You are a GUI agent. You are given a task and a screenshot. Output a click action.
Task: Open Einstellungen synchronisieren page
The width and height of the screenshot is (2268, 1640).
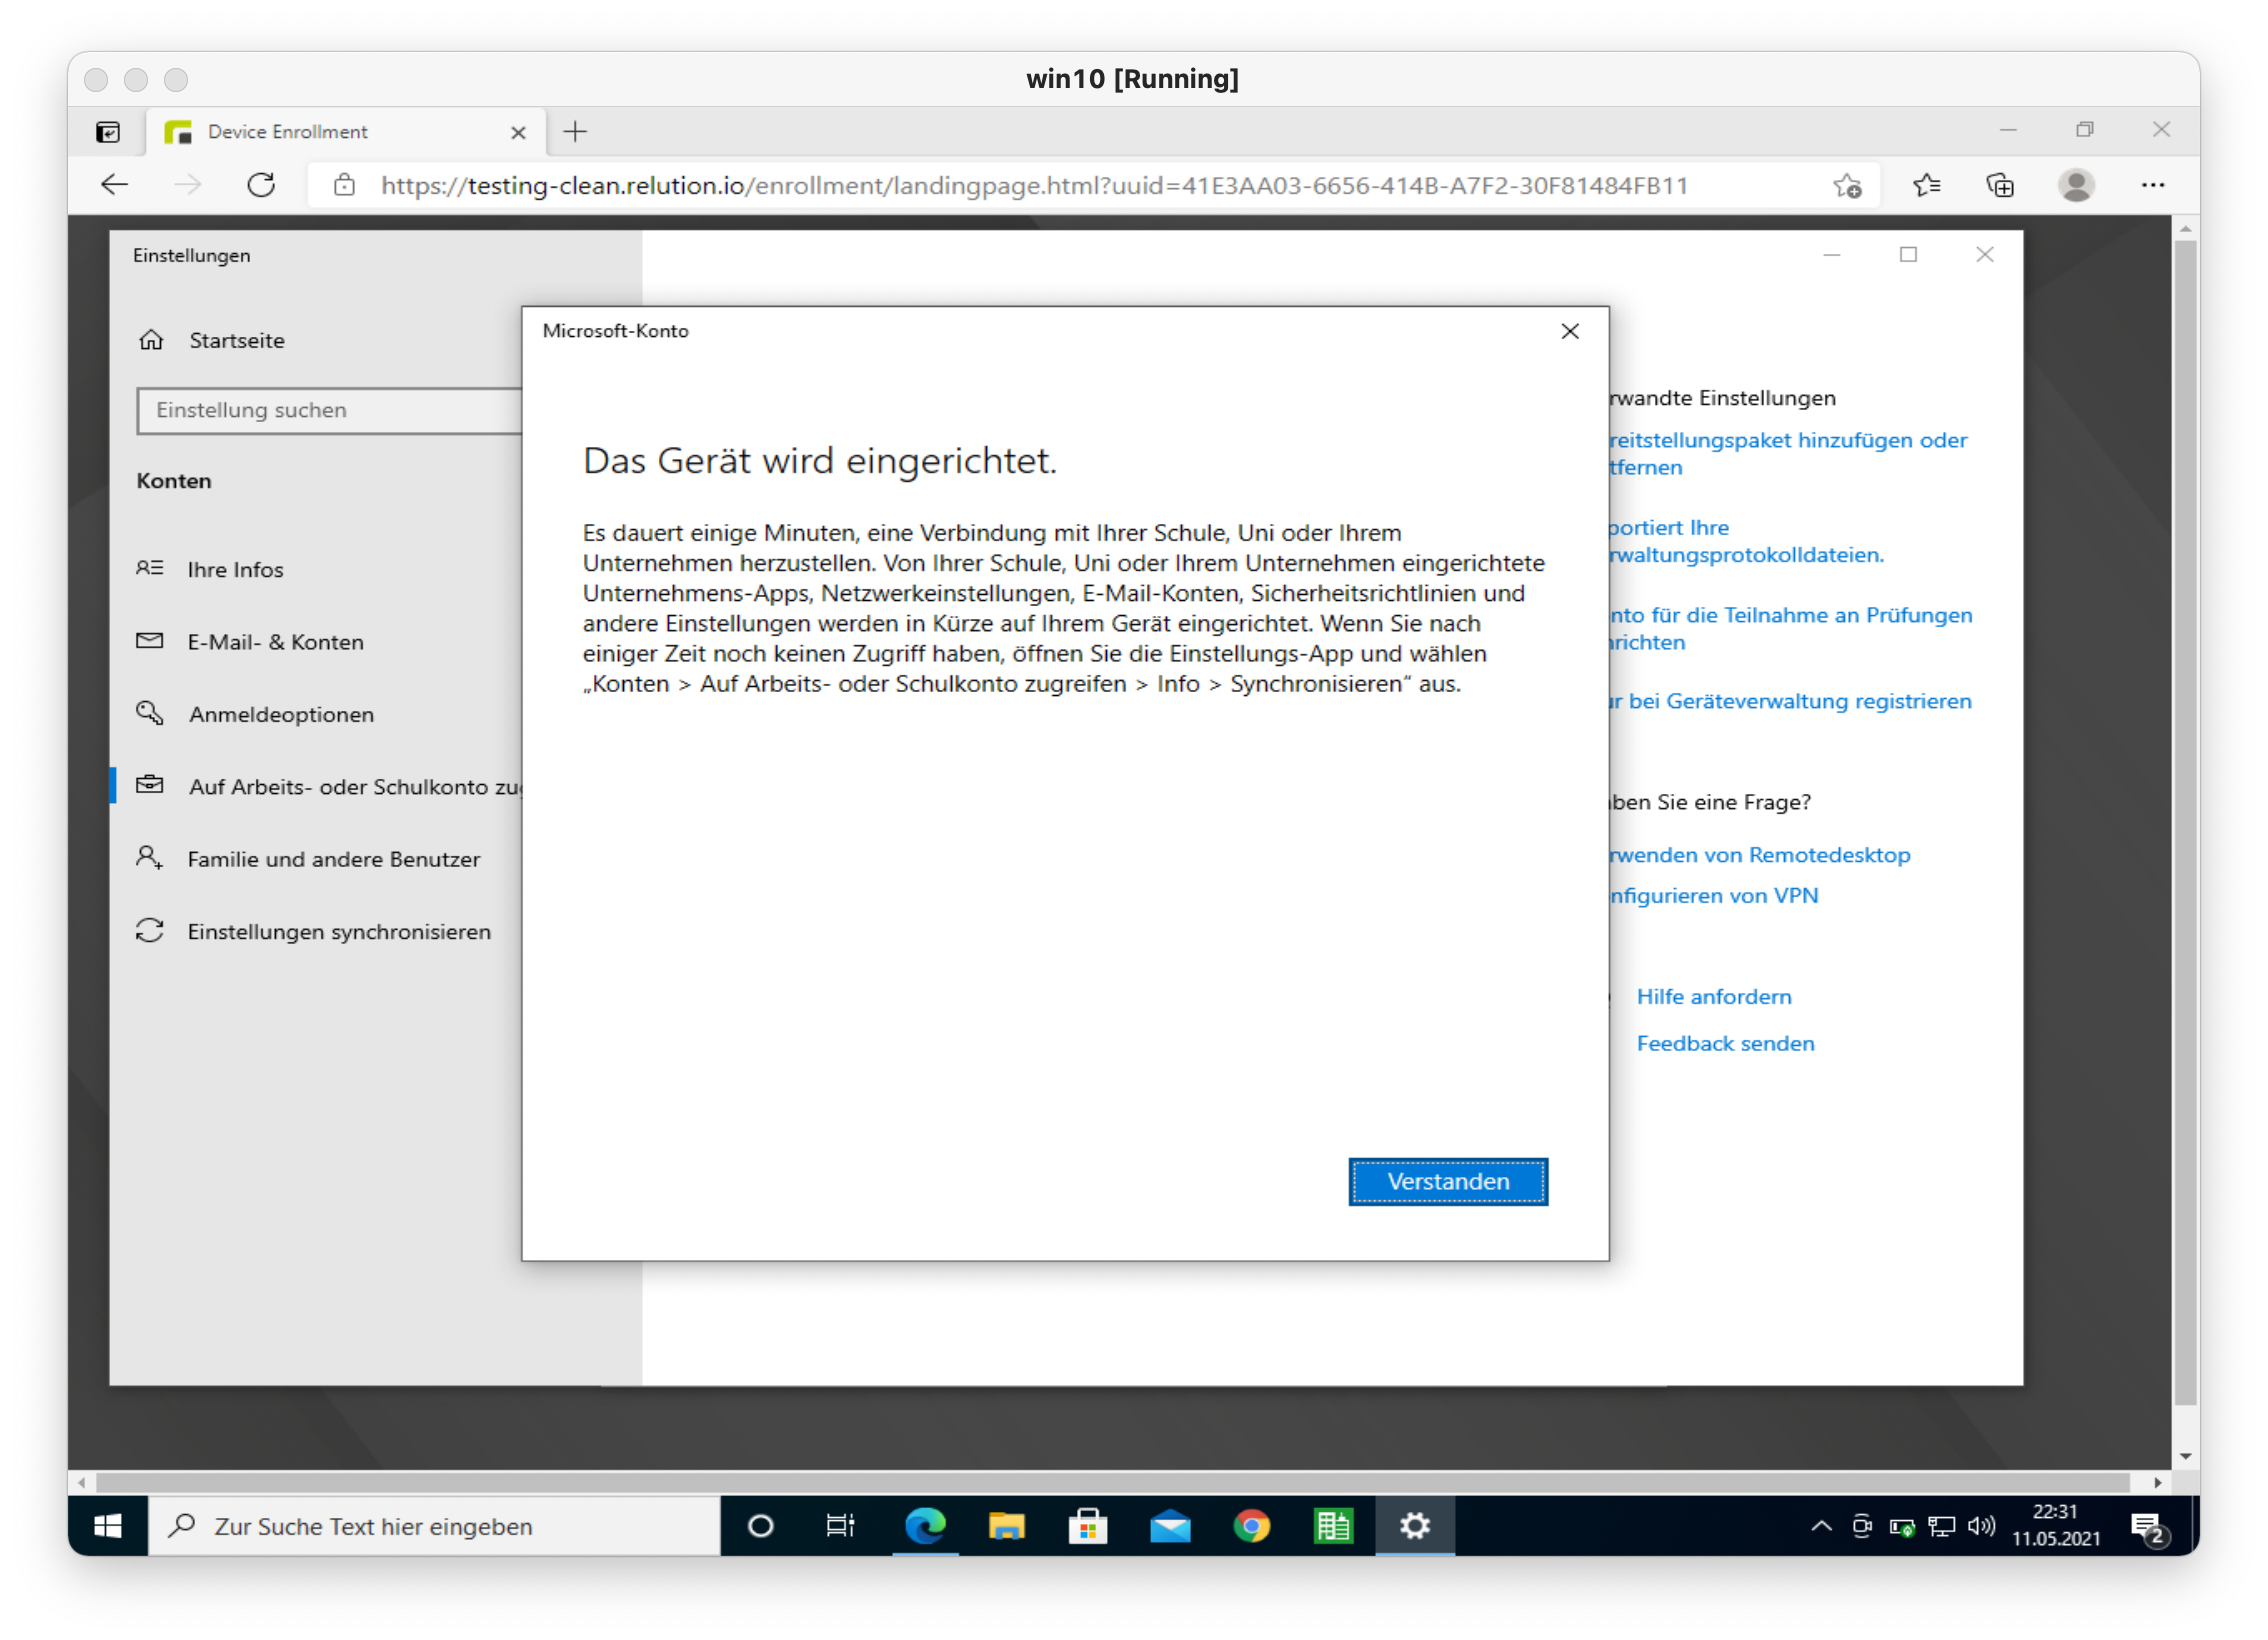[x=339, y=931]
